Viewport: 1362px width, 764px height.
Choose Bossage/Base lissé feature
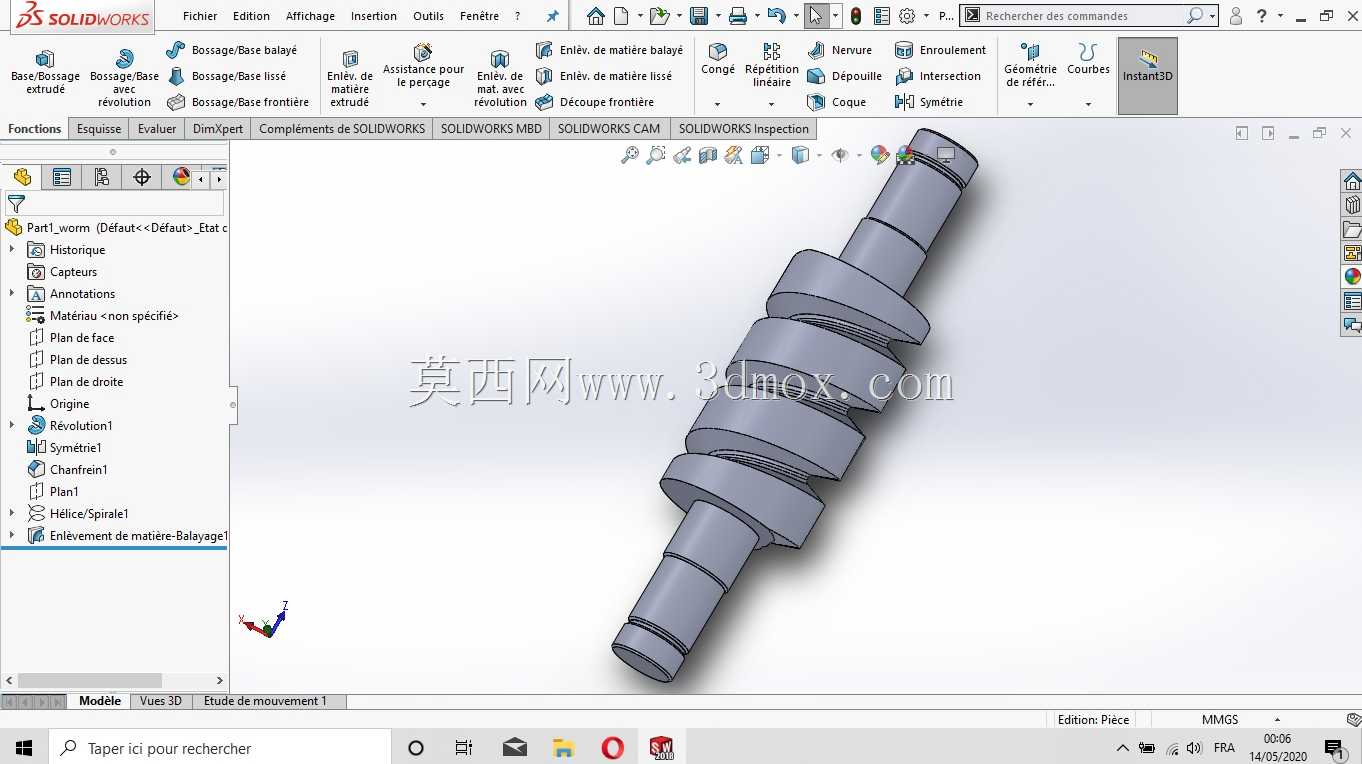[226, 76]
